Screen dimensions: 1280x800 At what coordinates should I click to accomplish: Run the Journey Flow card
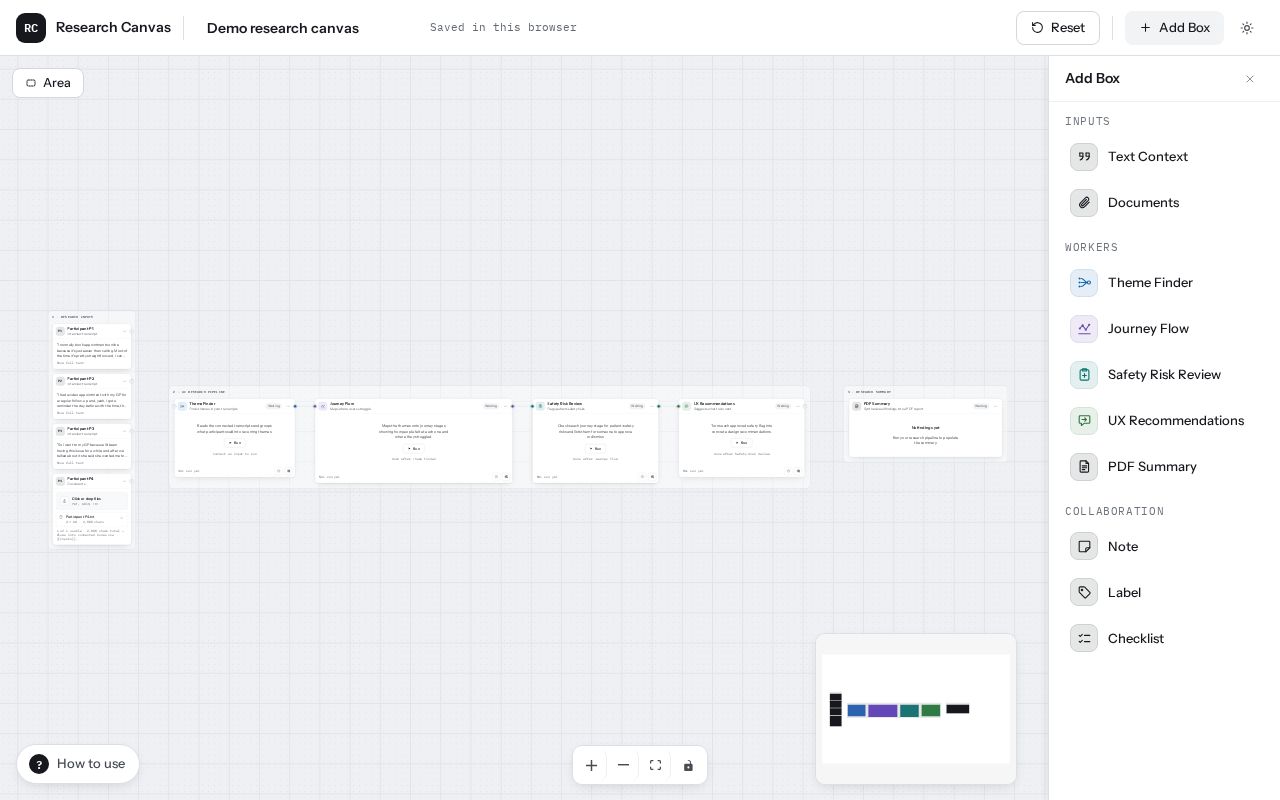pos(414,449)
